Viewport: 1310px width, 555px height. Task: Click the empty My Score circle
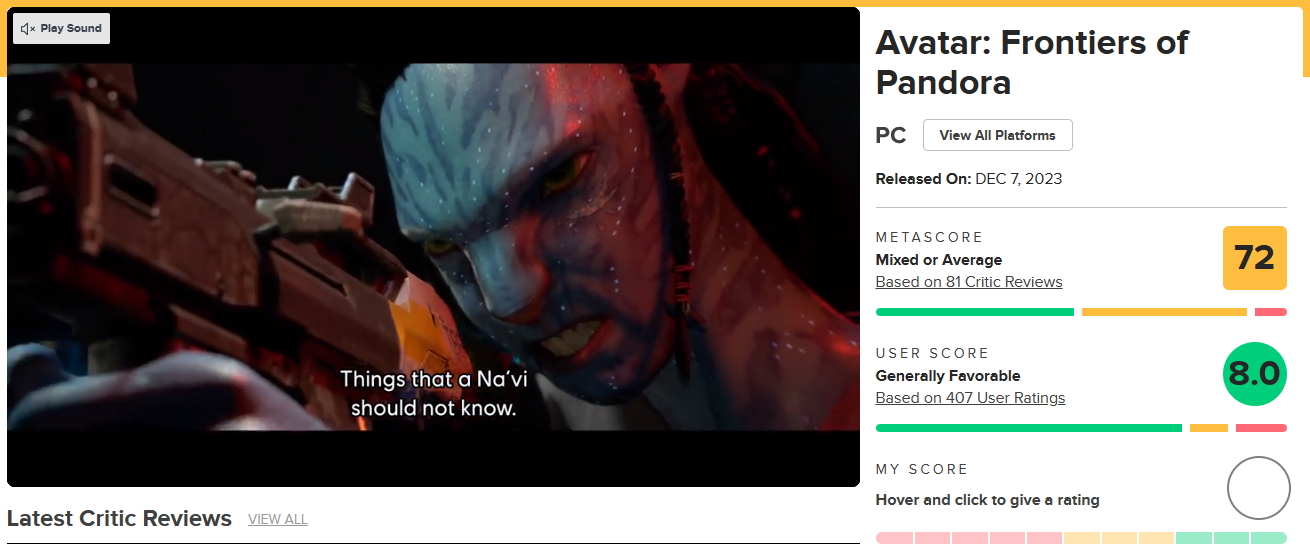point(1259,488)
